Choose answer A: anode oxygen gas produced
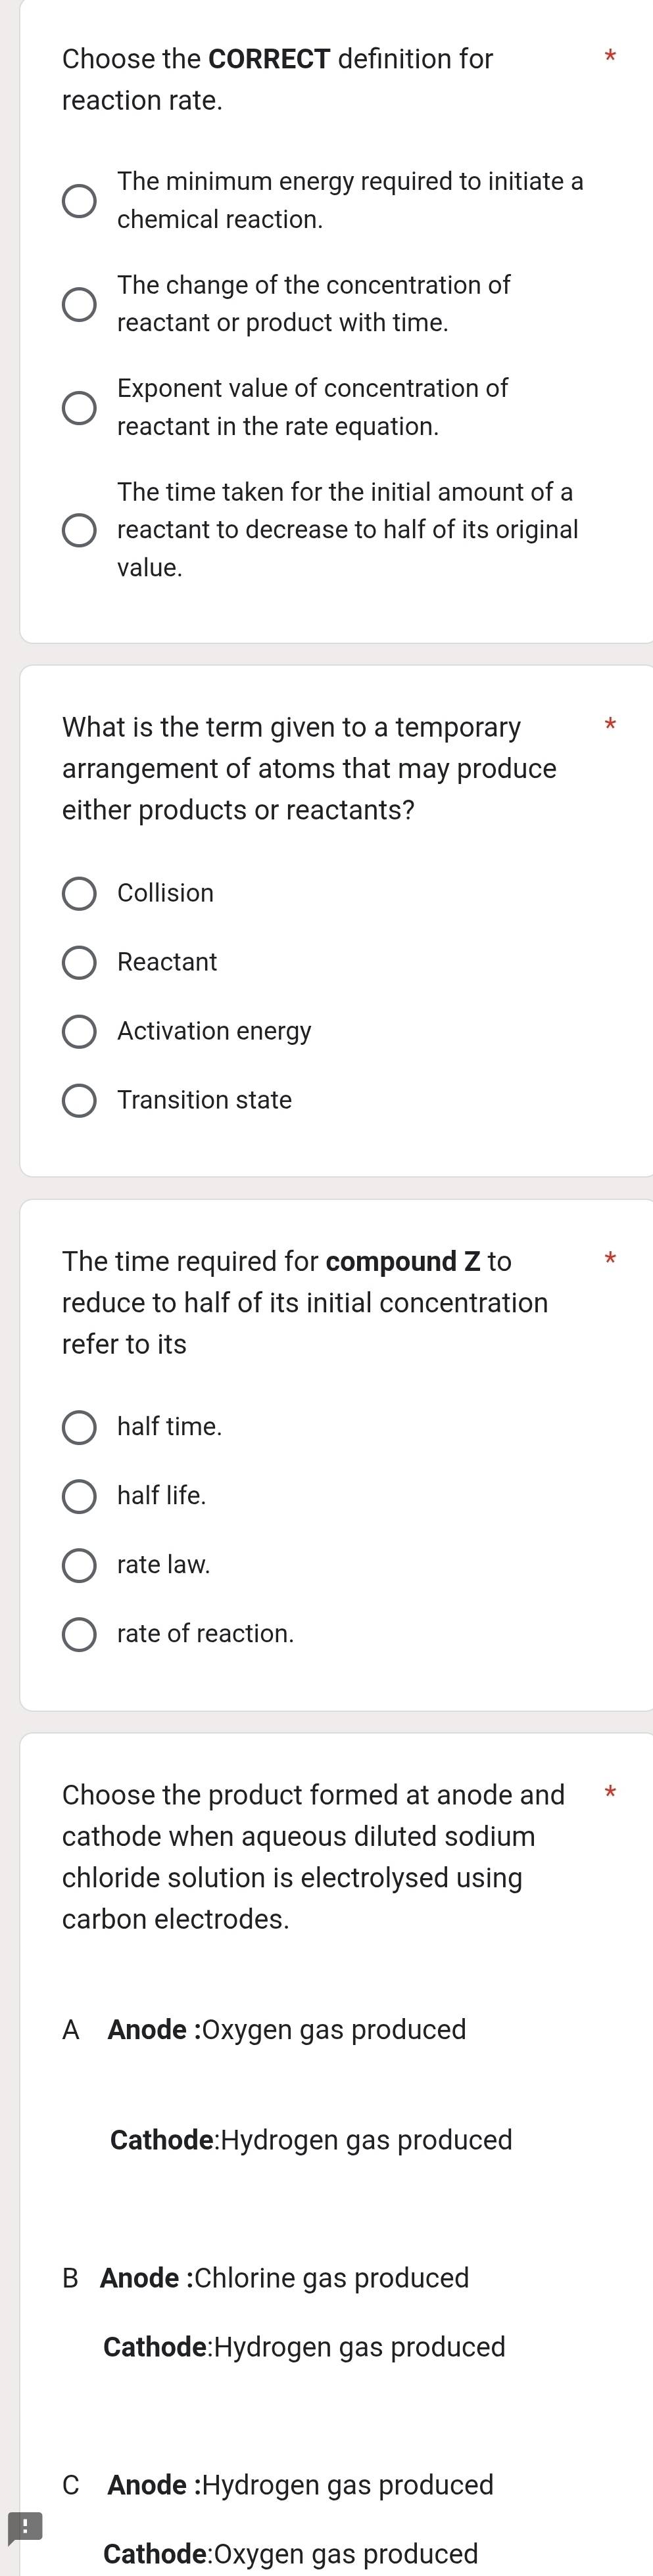This screenshot has height=2576, width=653. [286, 2029]
